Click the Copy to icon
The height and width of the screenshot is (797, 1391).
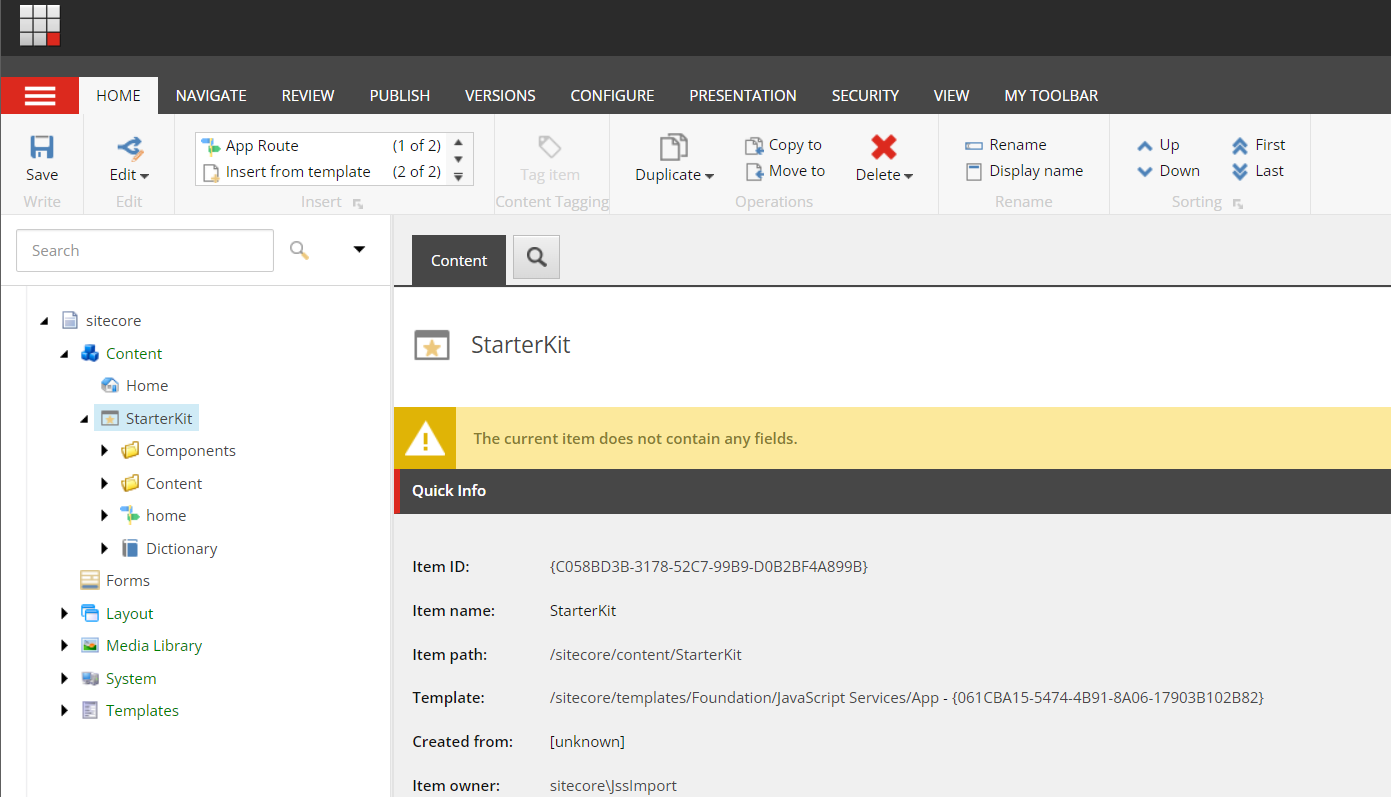pyautogui.click(x=754, y=145)
